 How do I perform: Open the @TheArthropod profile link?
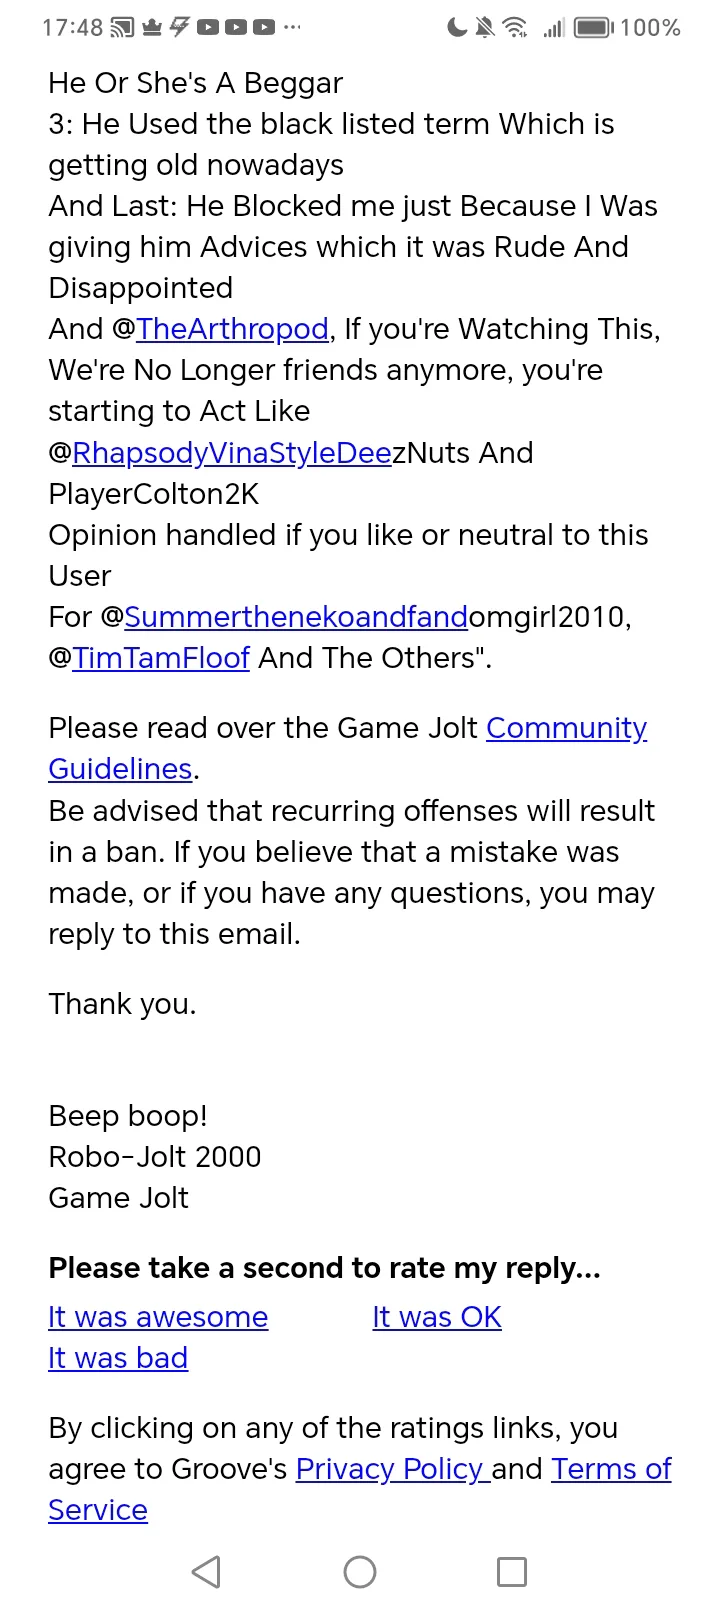click(232, 329)
